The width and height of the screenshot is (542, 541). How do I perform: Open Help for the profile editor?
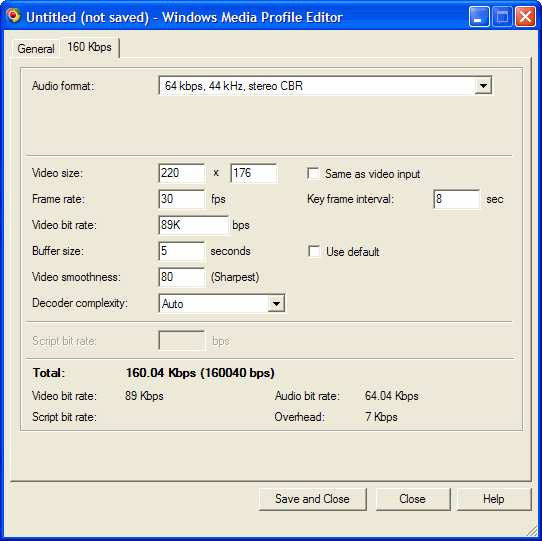(x=494, y=499)
